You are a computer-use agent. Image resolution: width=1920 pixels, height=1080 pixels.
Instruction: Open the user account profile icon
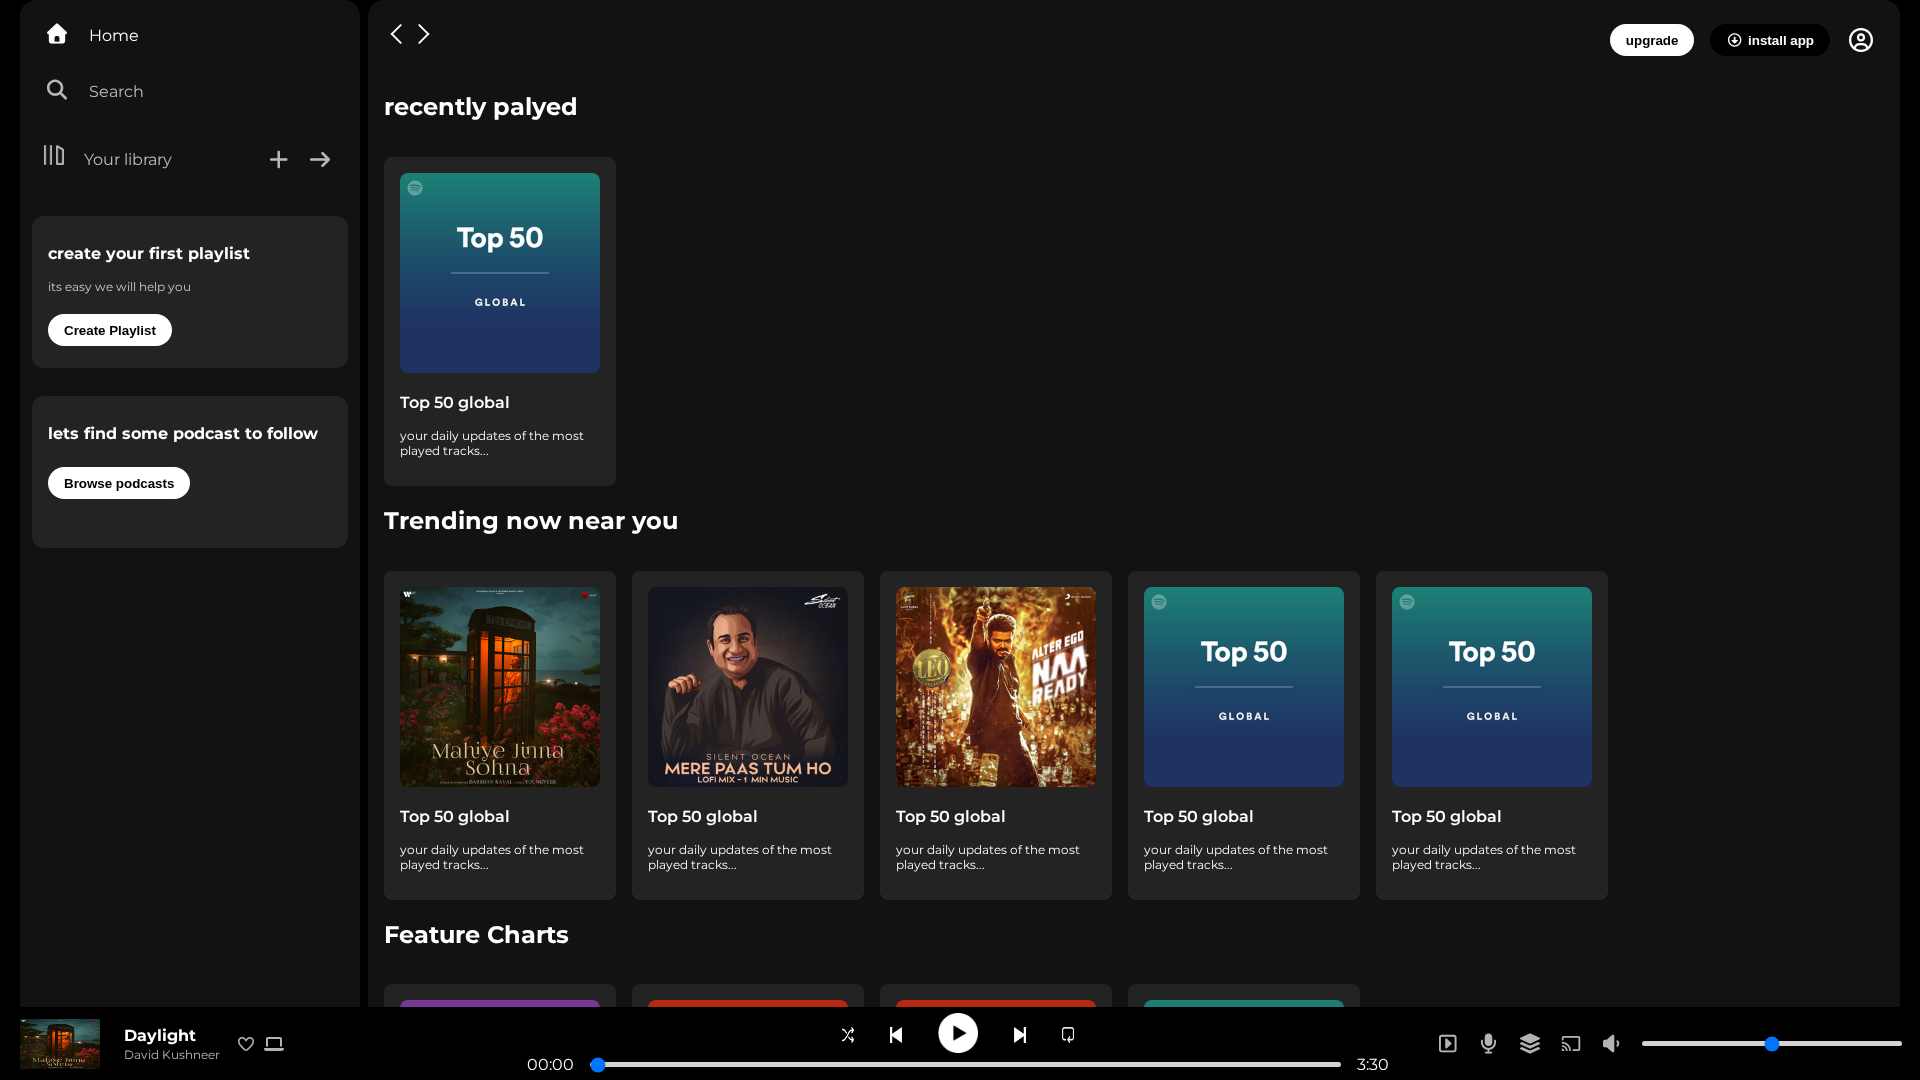click(x=1861, y=40)
